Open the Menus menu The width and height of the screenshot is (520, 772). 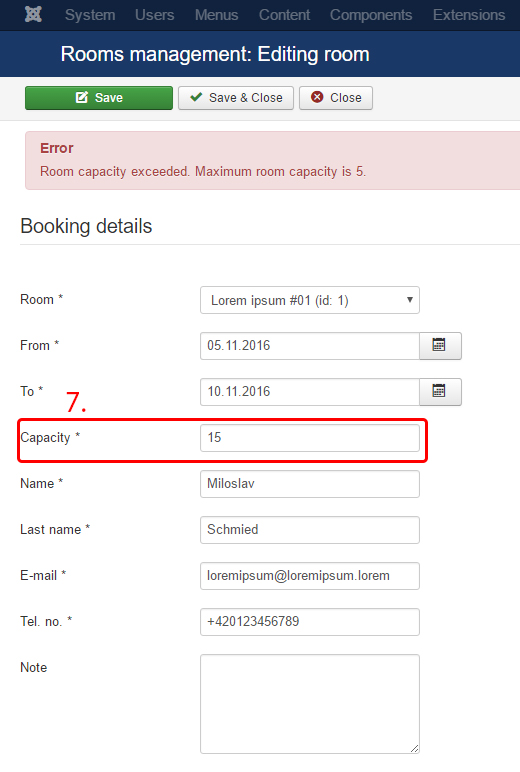[x=216, y=15]
